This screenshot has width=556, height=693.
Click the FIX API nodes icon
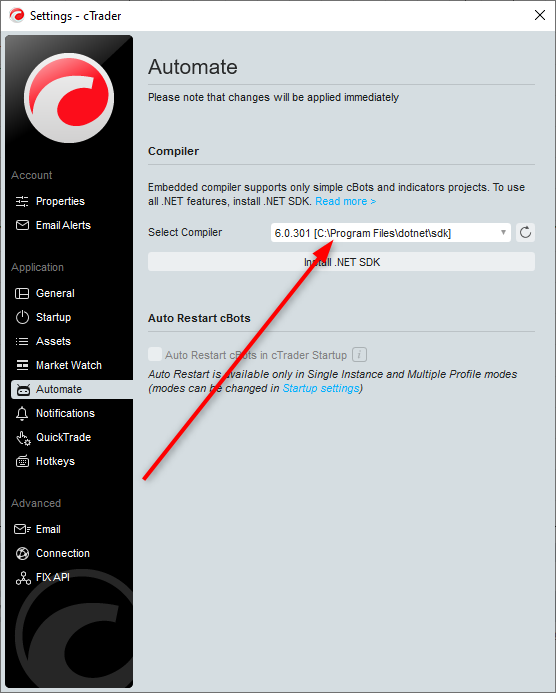coord(23,578)
